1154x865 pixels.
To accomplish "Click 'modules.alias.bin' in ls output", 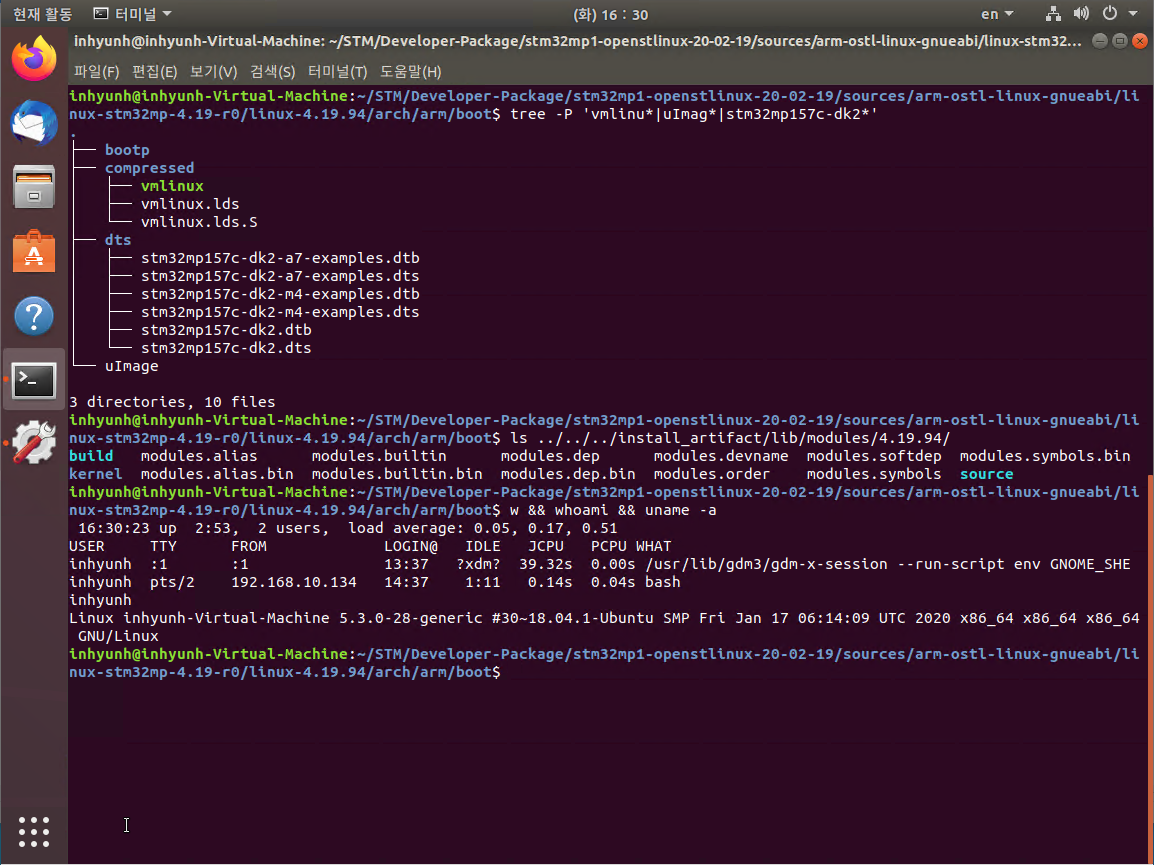I will point(217,474).
